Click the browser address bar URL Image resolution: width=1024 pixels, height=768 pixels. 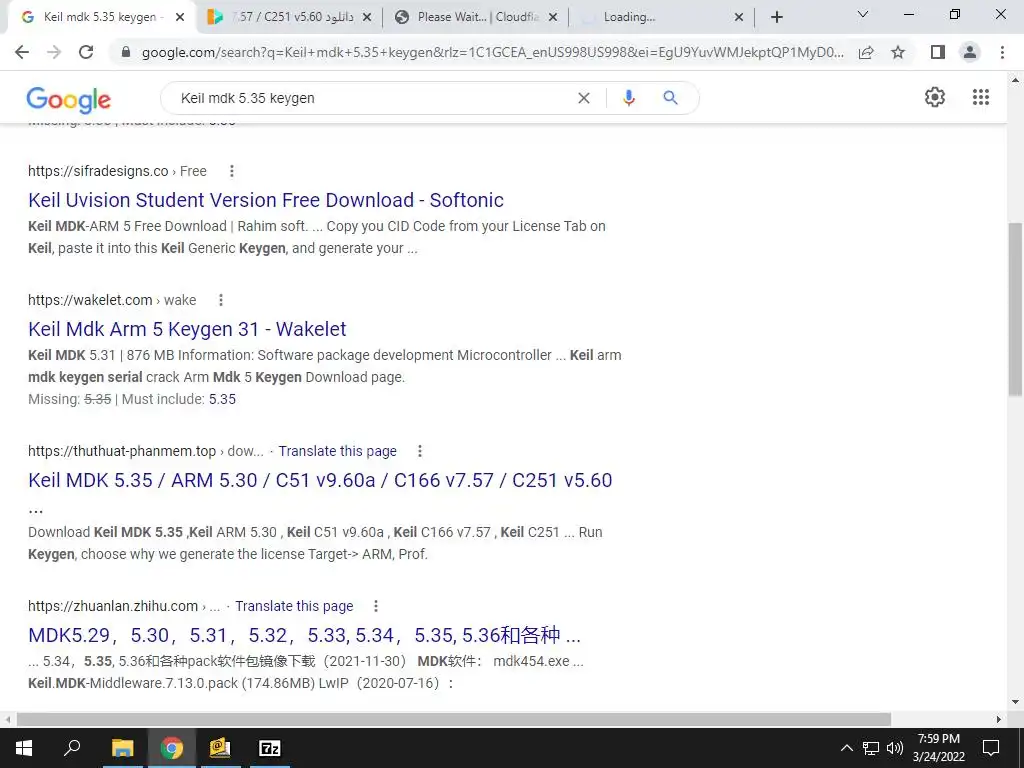pos(492,52)
